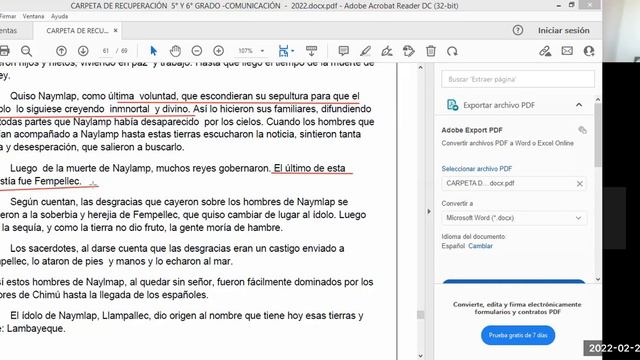Click the selected file name CARPETA D...docx.pdf

click(480, 183)
